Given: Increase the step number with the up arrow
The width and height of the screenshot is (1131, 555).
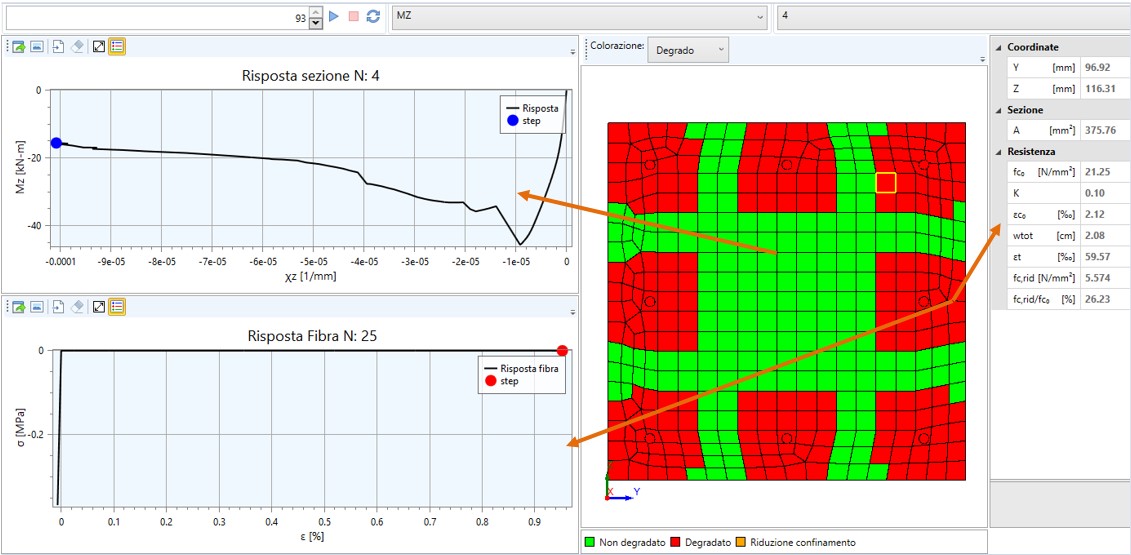Looking at the screenshot, I should [x=316, y=11].
